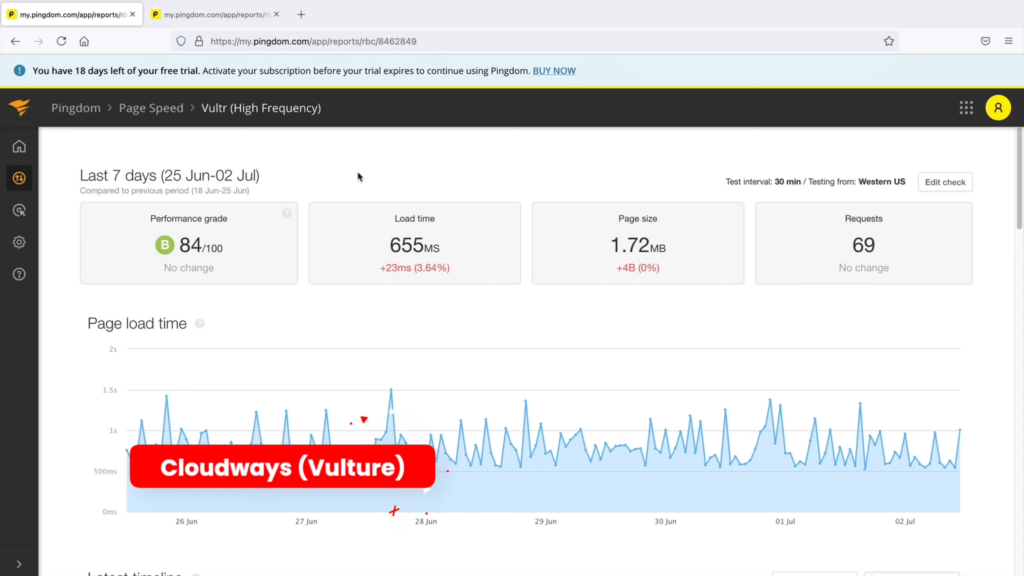Open the active monitoring sidebar icon
The image size is (1024, 576).
[x=19, y=178]
